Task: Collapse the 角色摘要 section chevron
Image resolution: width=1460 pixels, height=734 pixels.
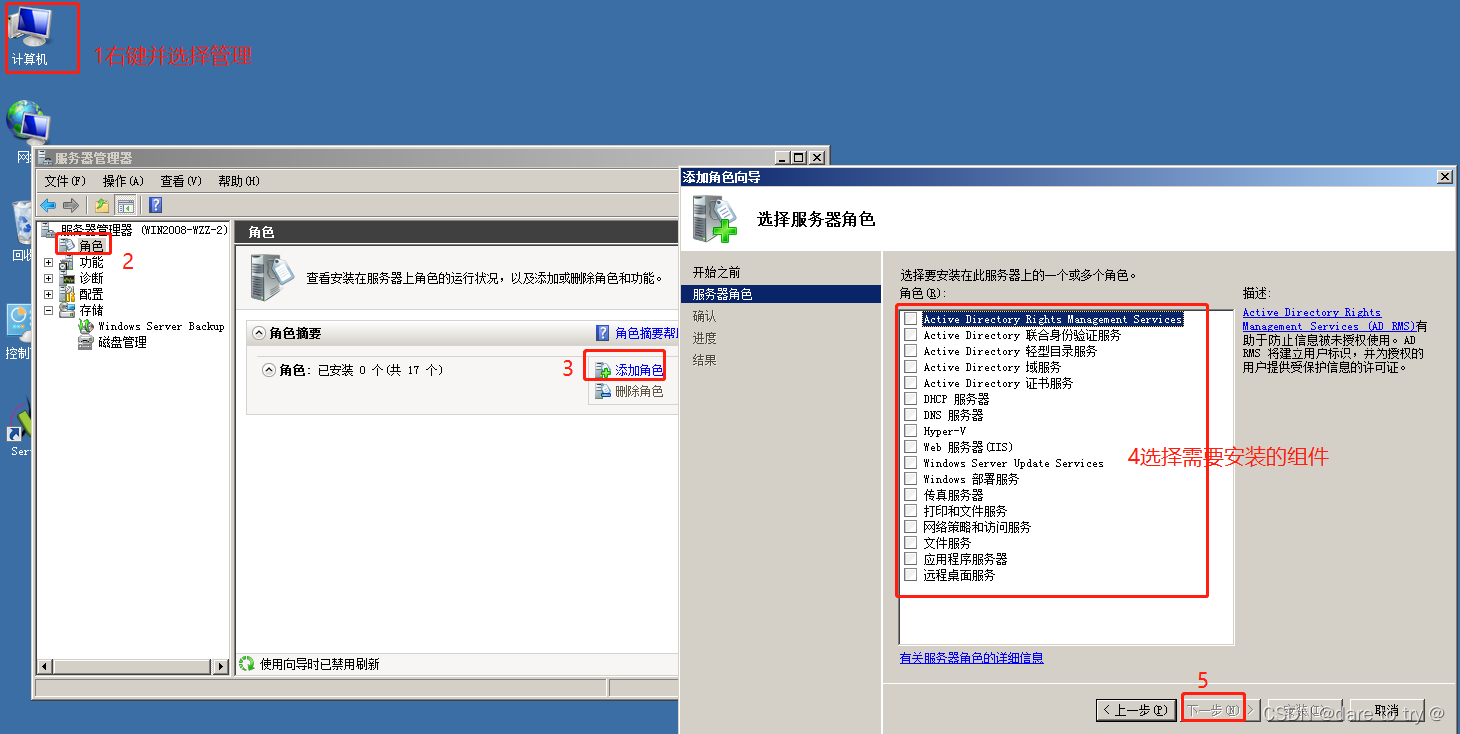Action: (259, 333)
